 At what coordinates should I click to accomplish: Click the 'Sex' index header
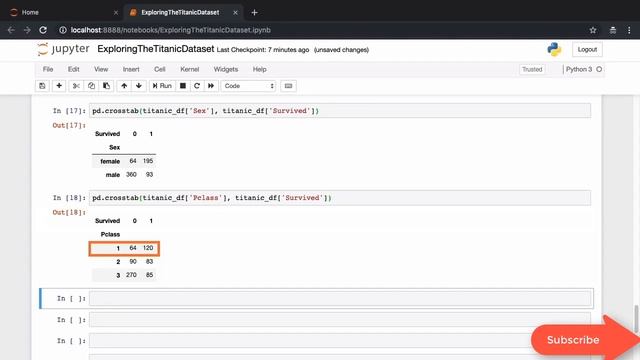[x=115, y=147]
